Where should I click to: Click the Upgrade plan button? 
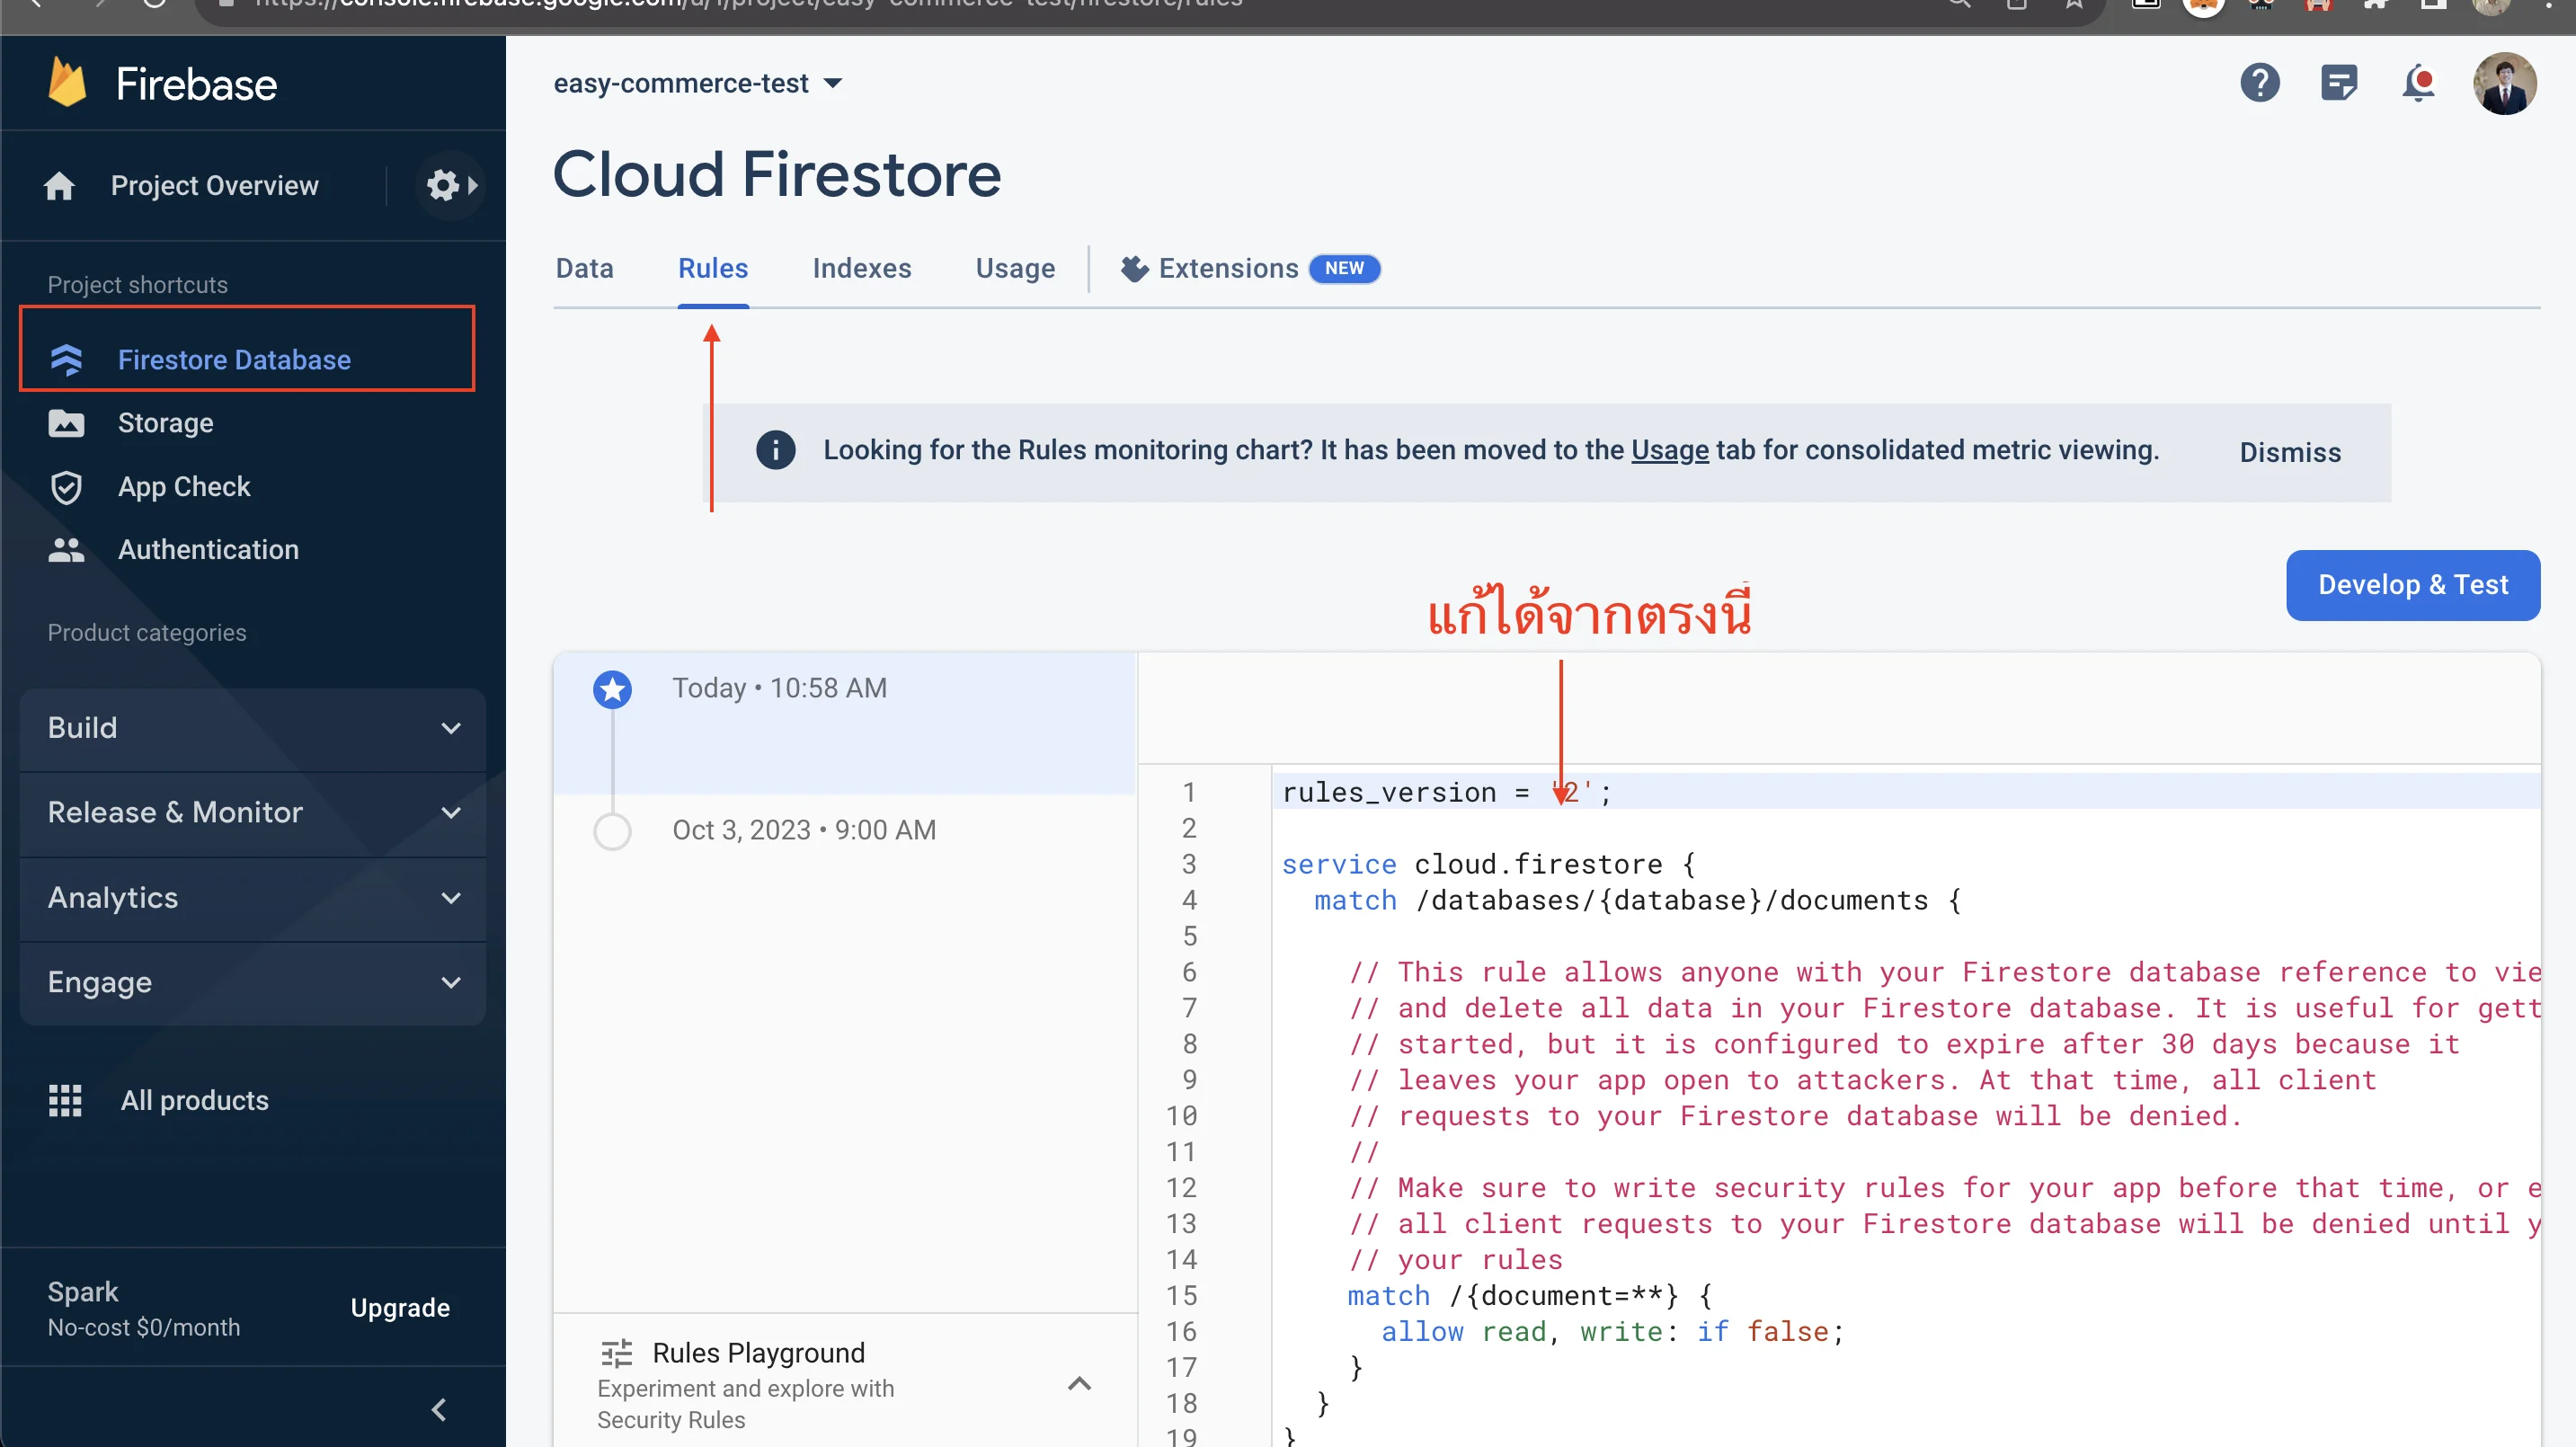pos(400,1308)
